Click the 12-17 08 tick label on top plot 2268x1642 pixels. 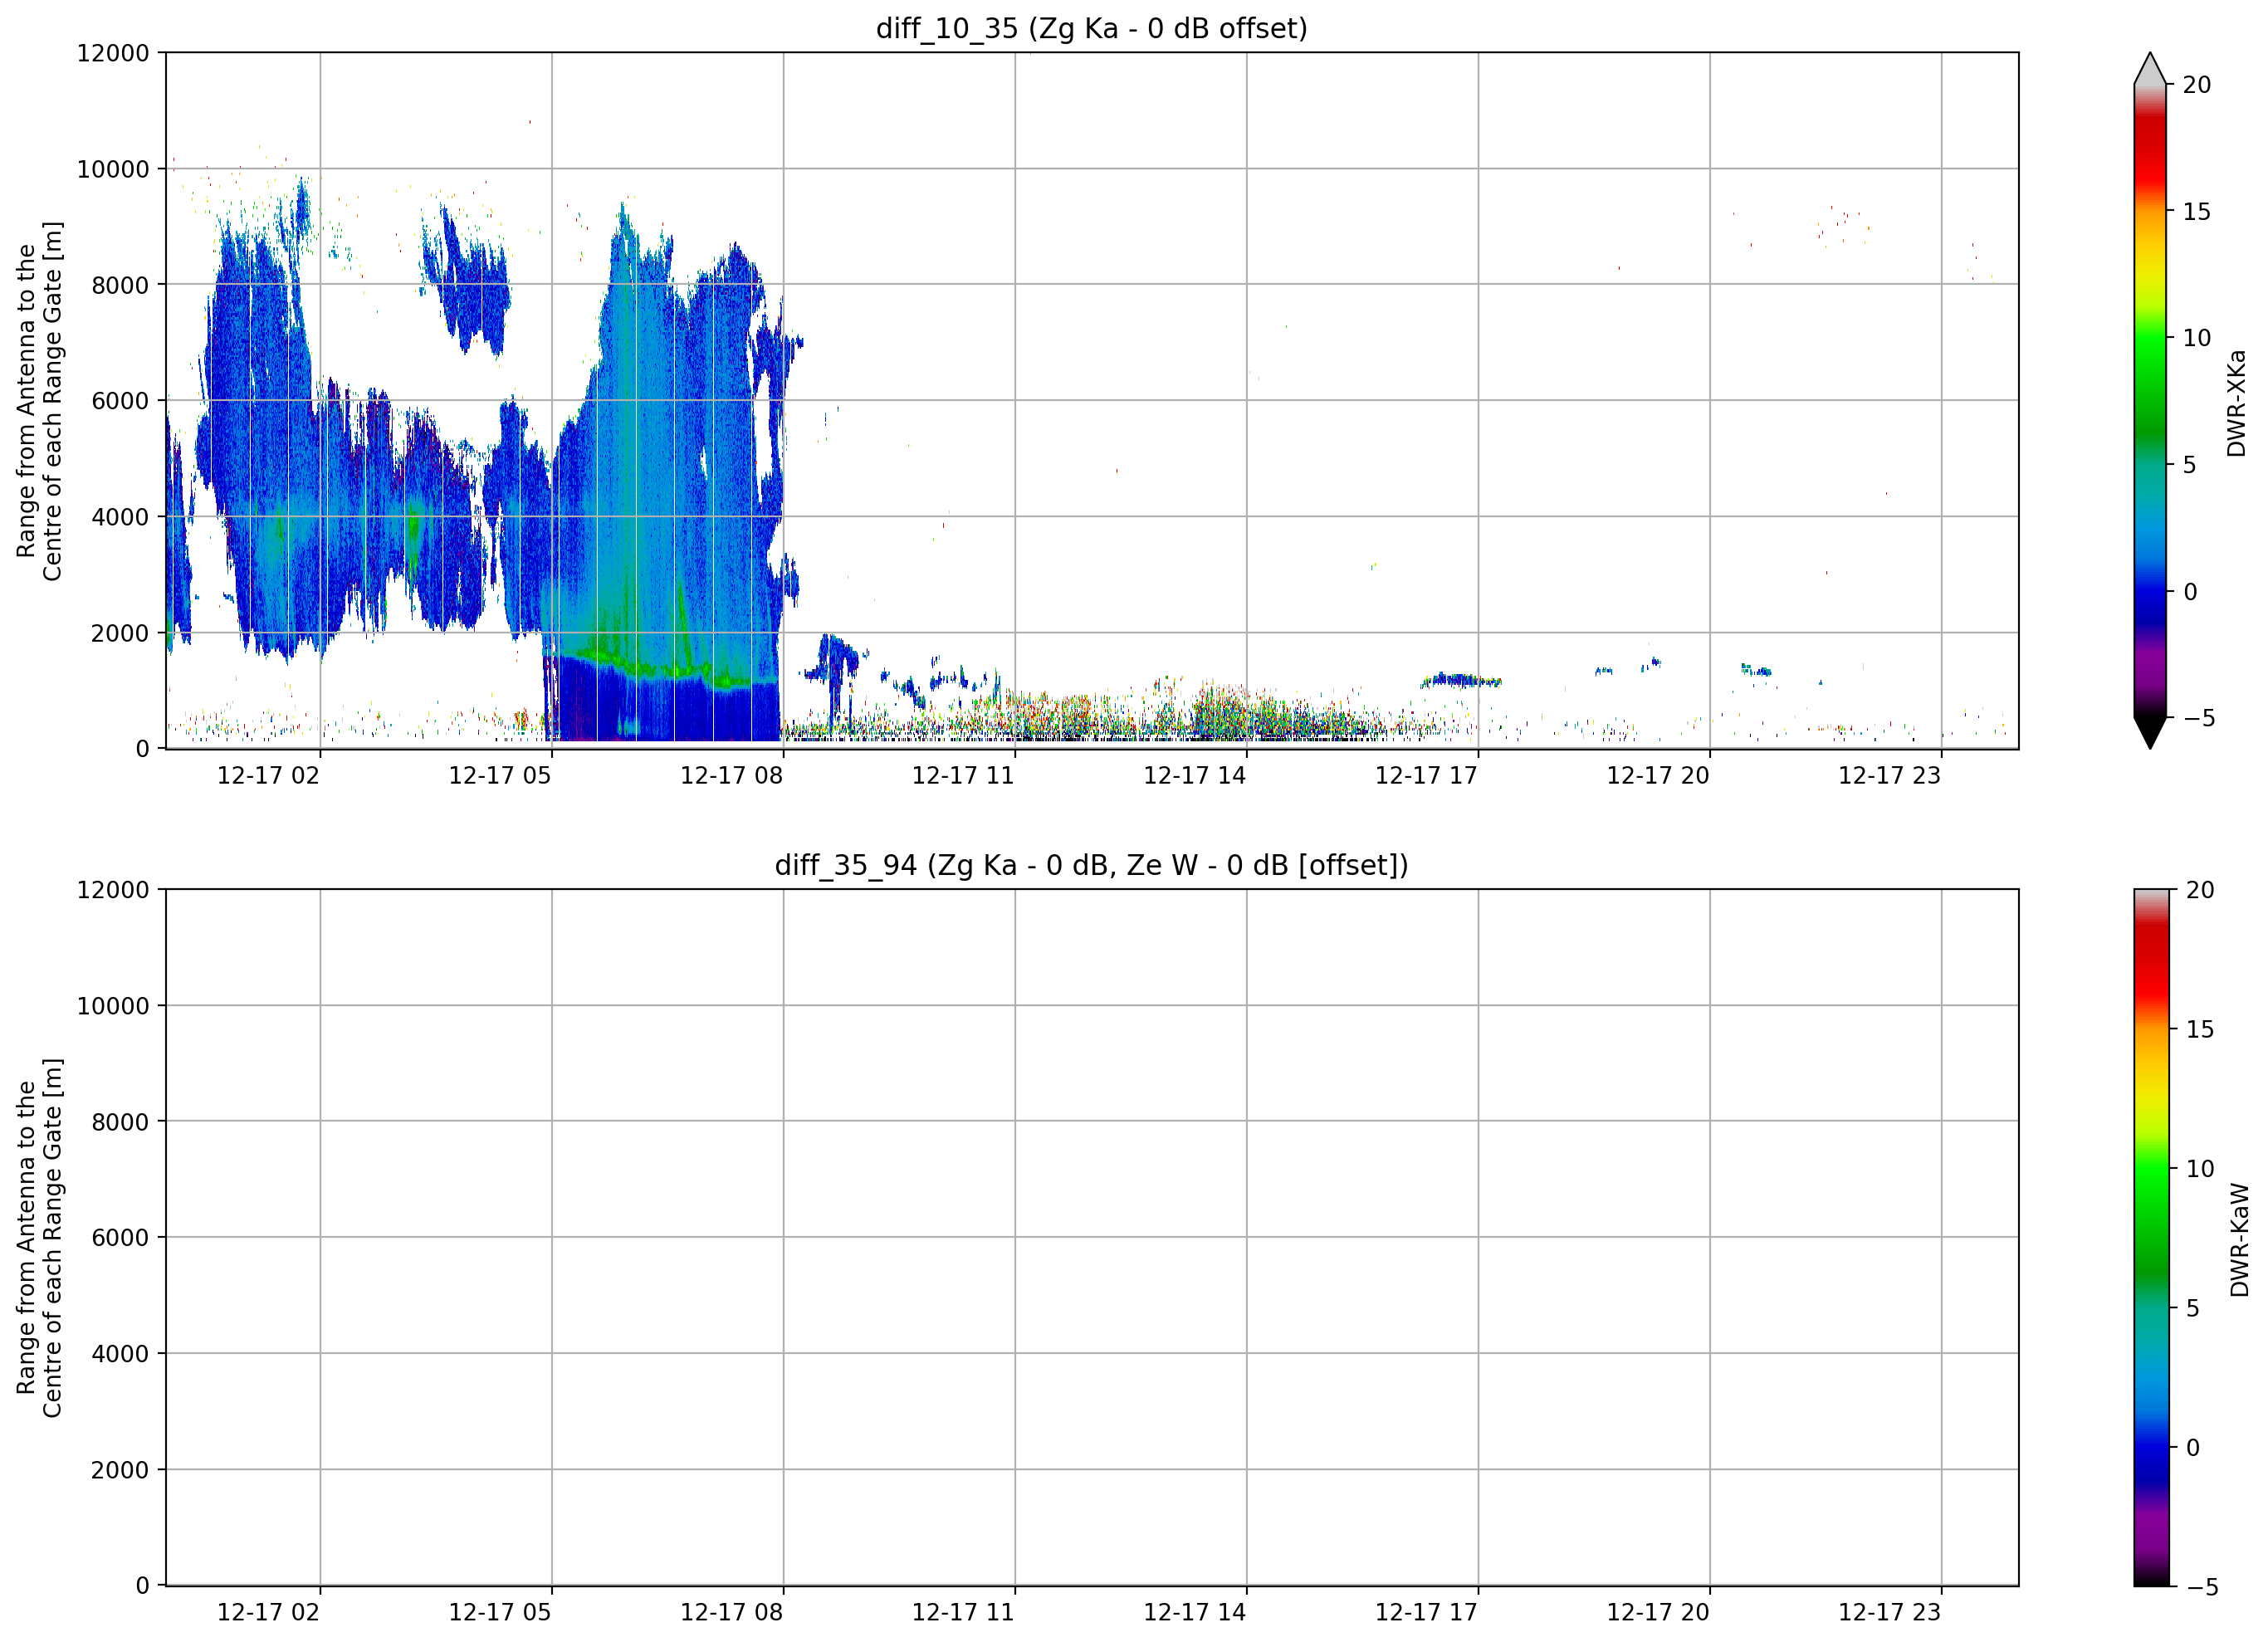click(731, 775)
